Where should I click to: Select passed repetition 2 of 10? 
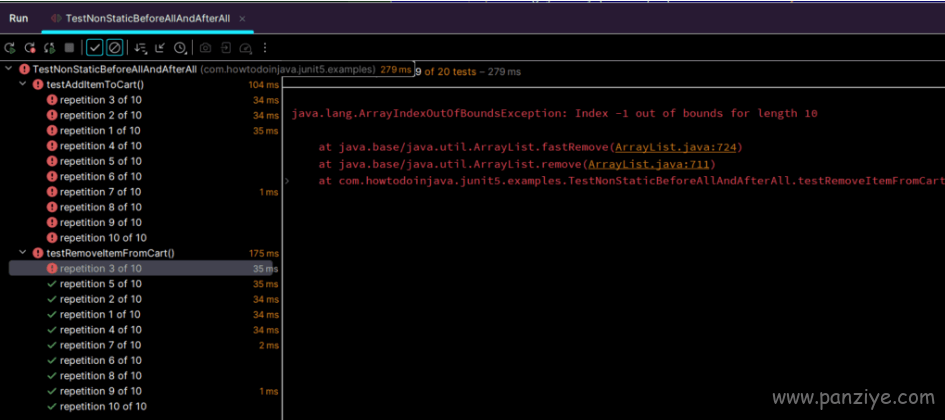[101, 299]
